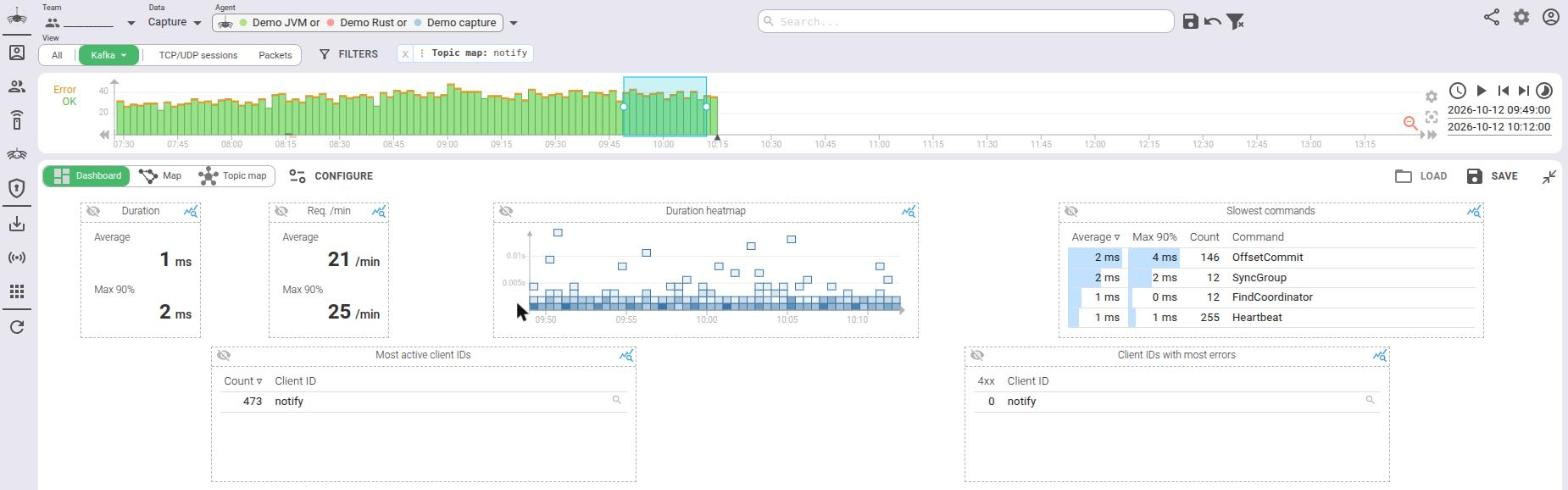Screen dimensions: 1568x490
Task: Open the FILTERS panel
Action: [348, 54]
